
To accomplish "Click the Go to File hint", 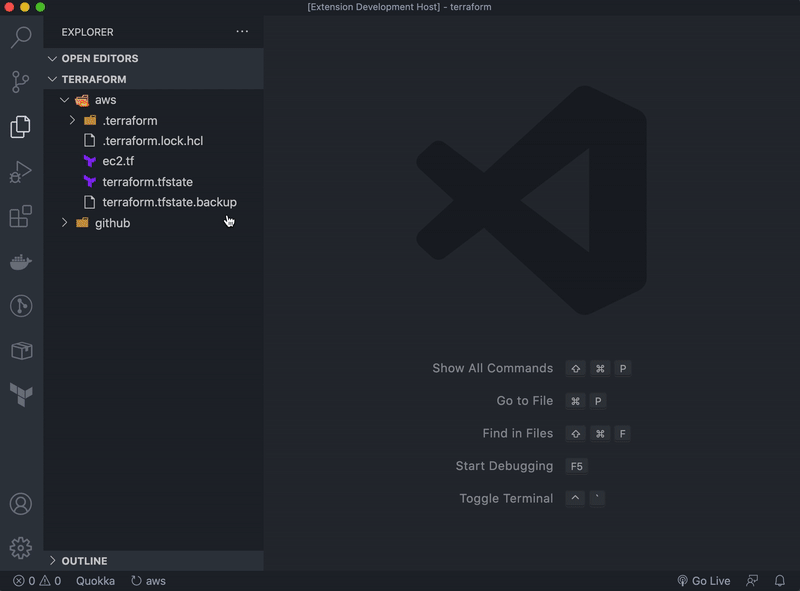I will (524, 401).
